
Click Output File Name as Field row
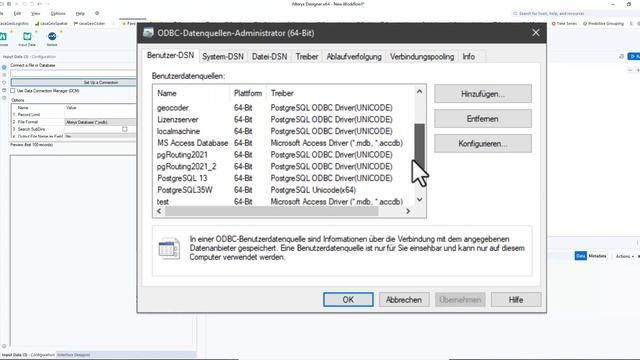(73, 136)
